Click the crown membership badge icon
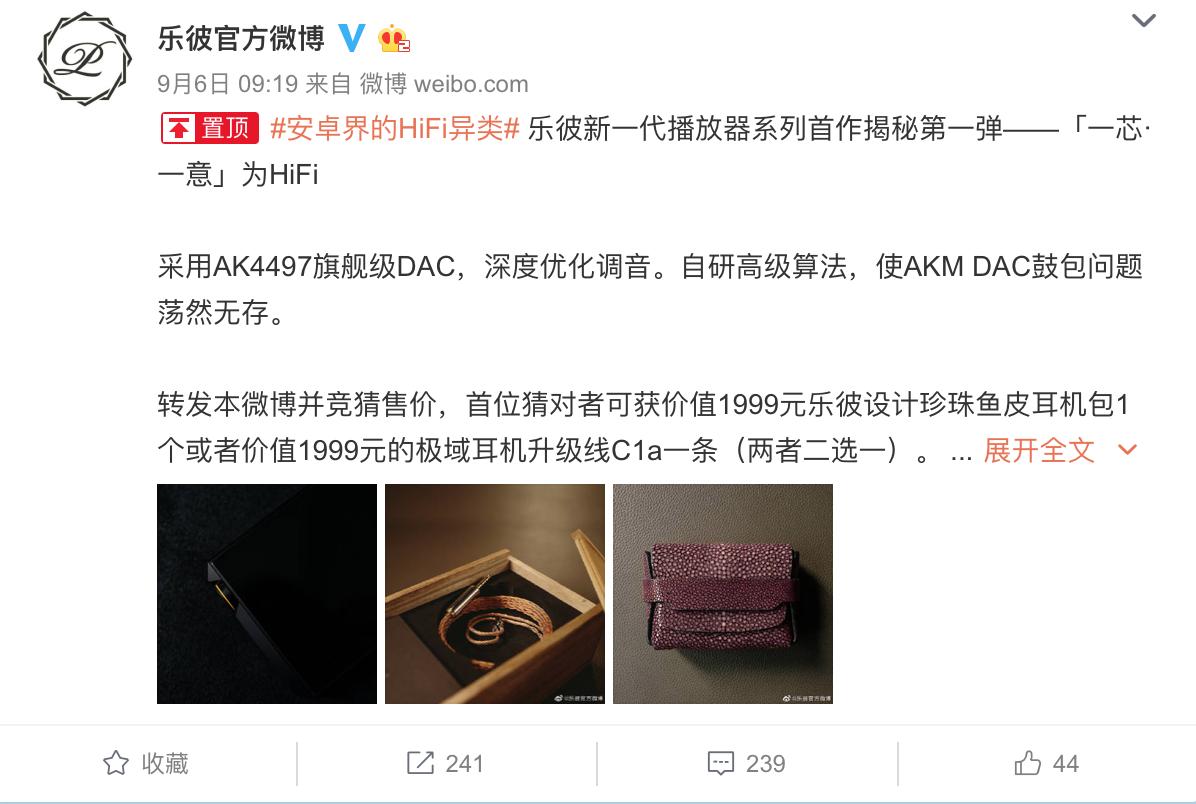 click(x=394, y=38)
